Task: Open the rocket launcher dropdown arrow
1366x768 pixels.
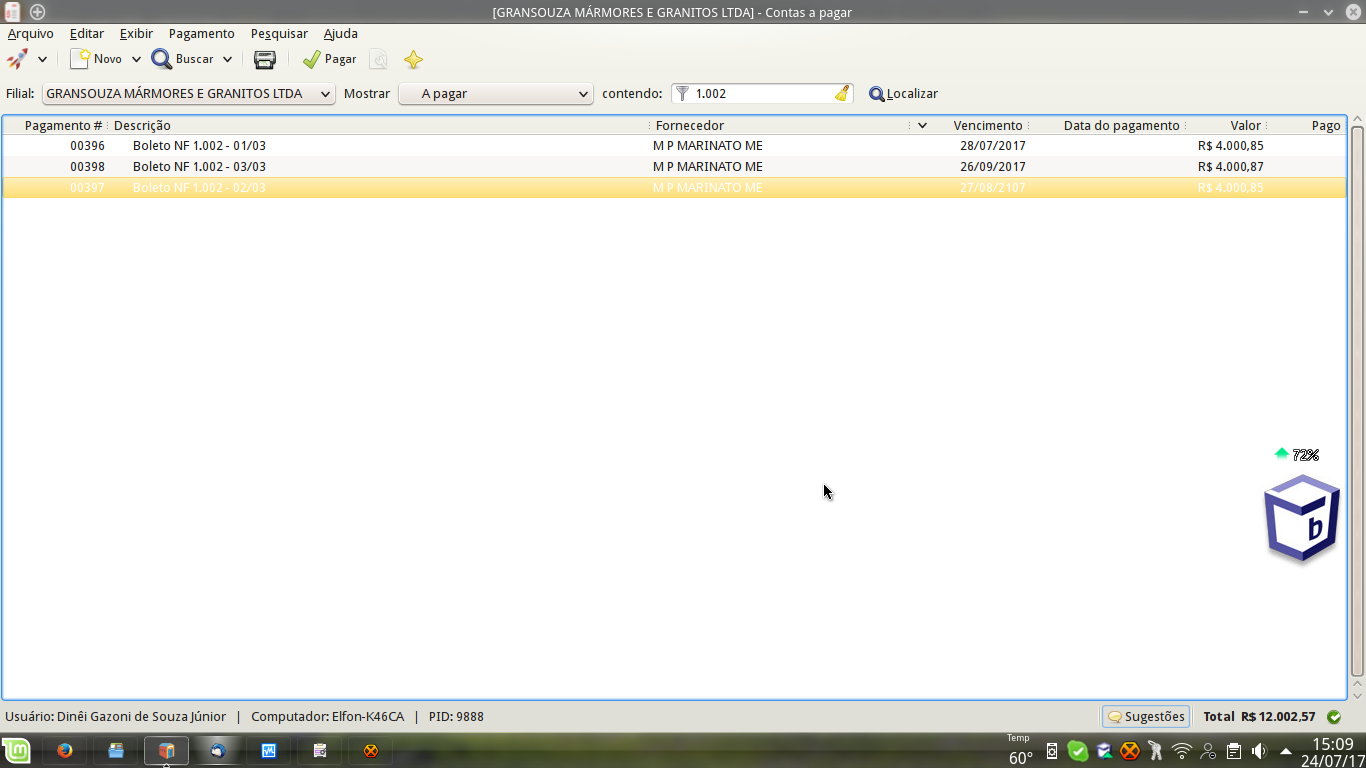Action: [42, 59]
